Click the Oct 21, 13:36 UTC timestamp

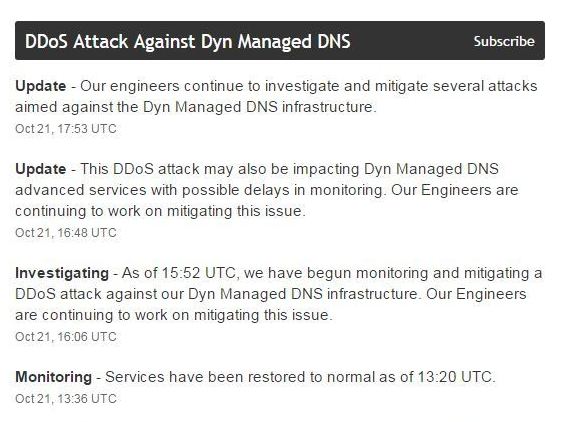point(66,399)
